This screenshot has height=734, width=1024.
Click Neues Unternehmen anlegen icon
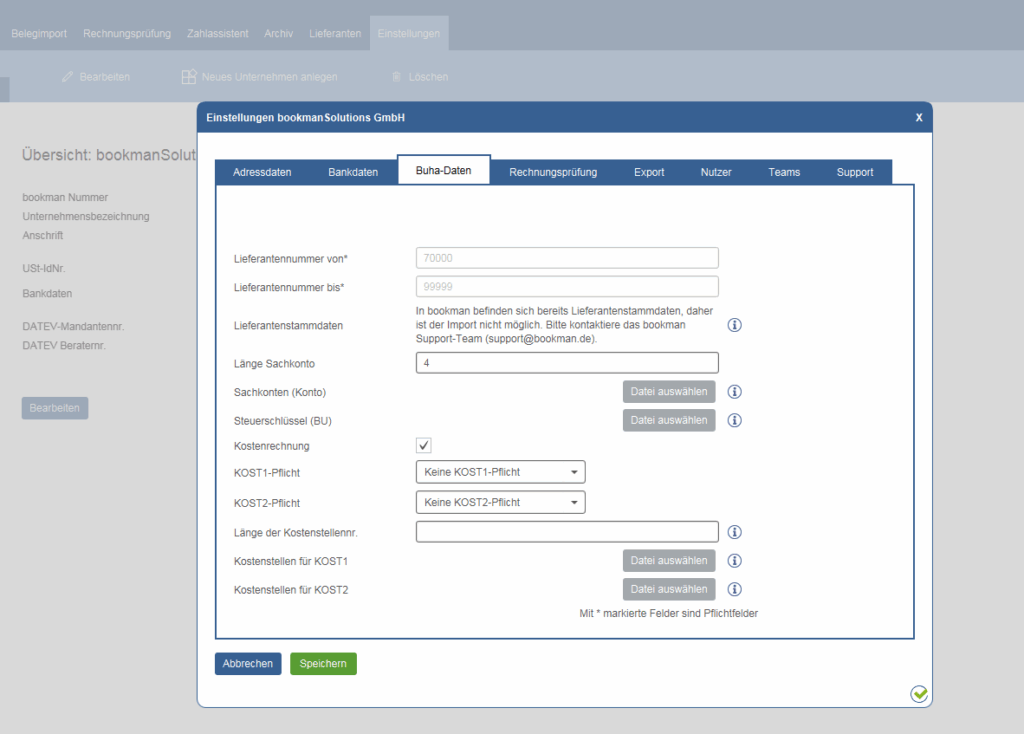point(189,77)
